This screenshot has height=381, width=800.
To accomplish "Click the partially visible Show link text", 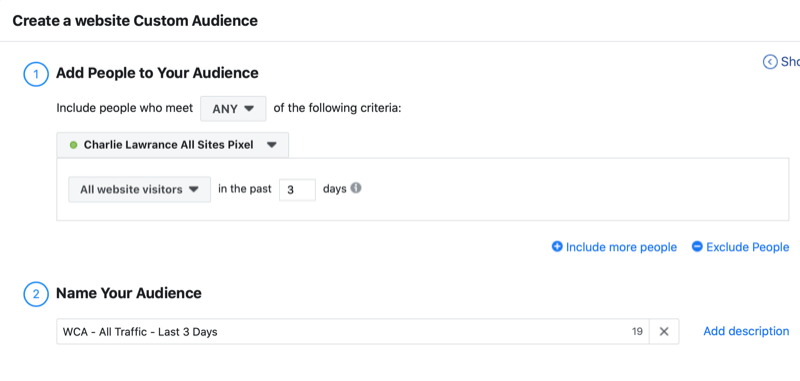I will pos(790,62).
